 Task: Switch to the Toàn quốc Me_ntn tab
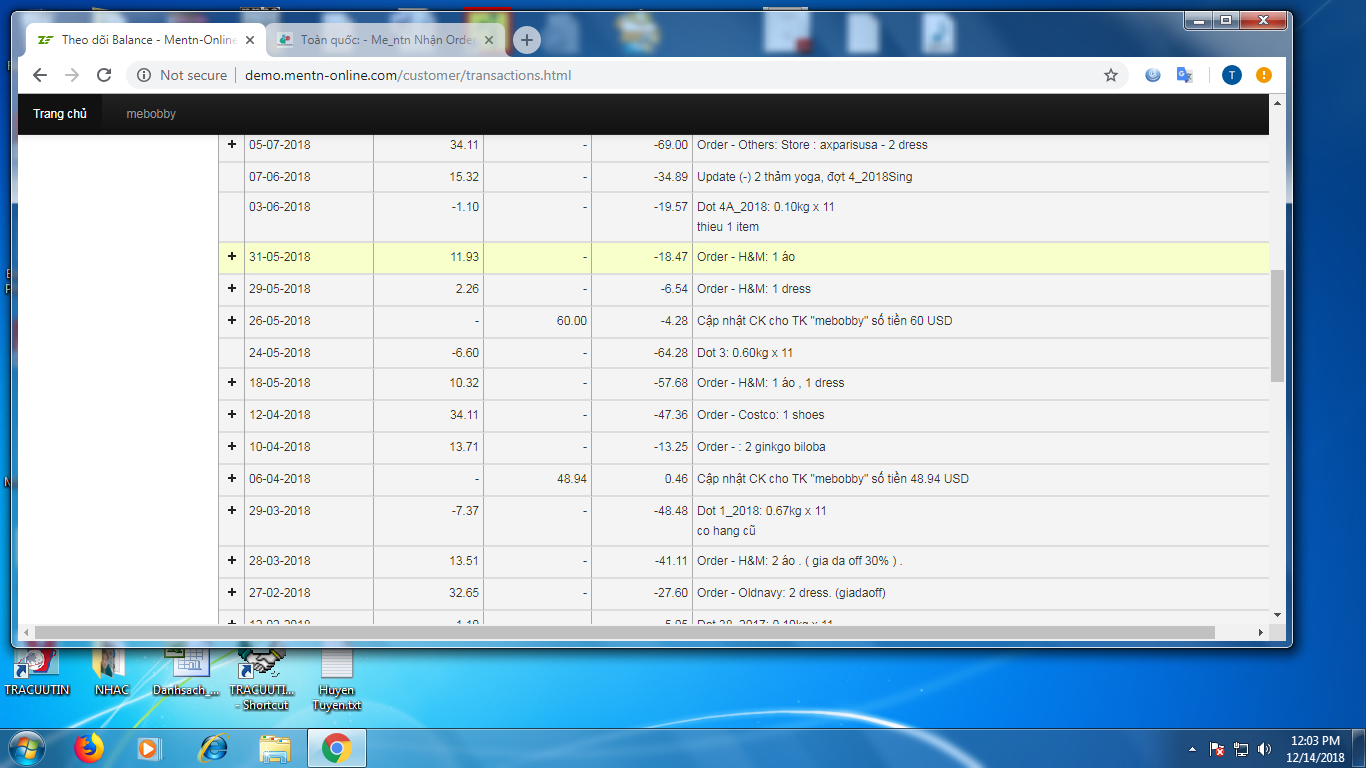[x=385, y=40]
